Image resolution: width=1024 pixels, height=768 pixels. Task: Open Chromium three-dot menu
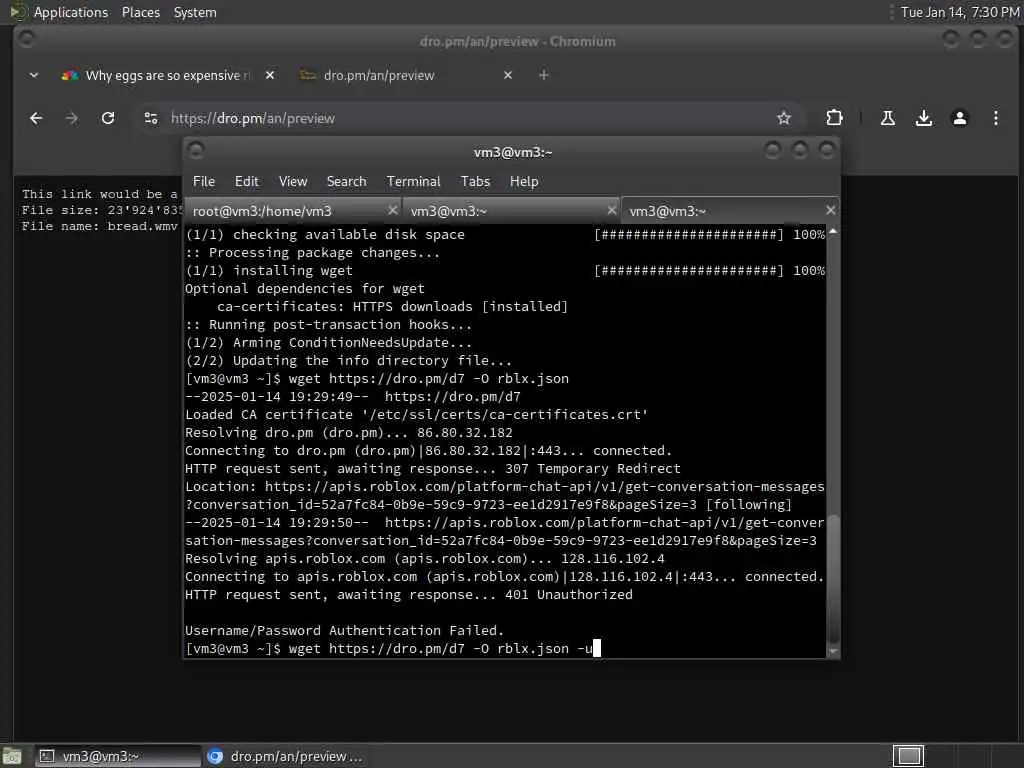click(995, 118)
